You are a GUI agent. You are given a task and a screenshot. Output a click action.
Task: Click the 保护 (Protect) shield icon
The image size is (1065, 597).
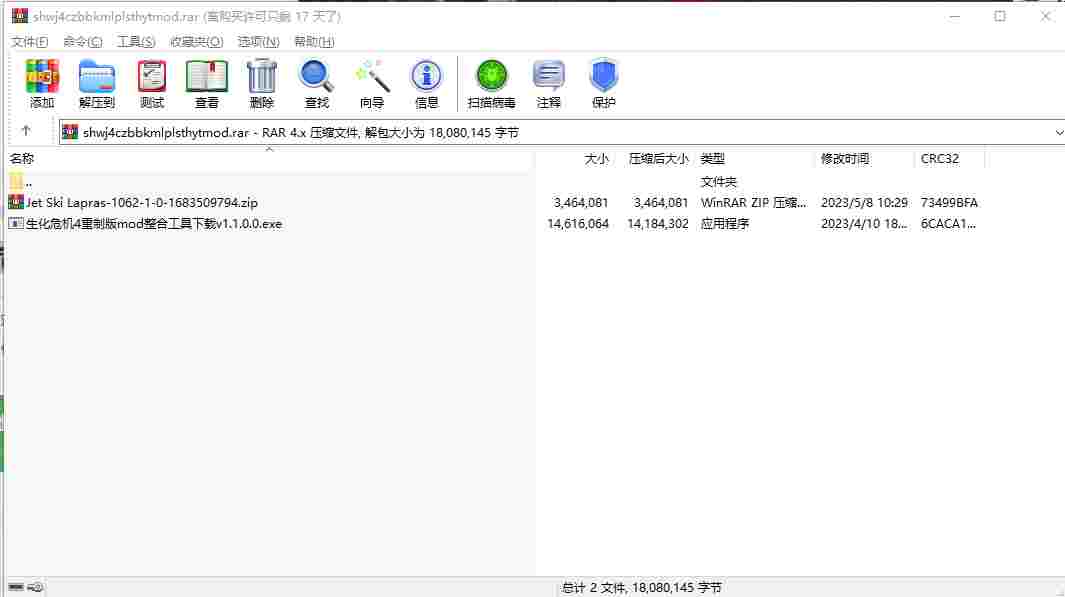(603, 83)
